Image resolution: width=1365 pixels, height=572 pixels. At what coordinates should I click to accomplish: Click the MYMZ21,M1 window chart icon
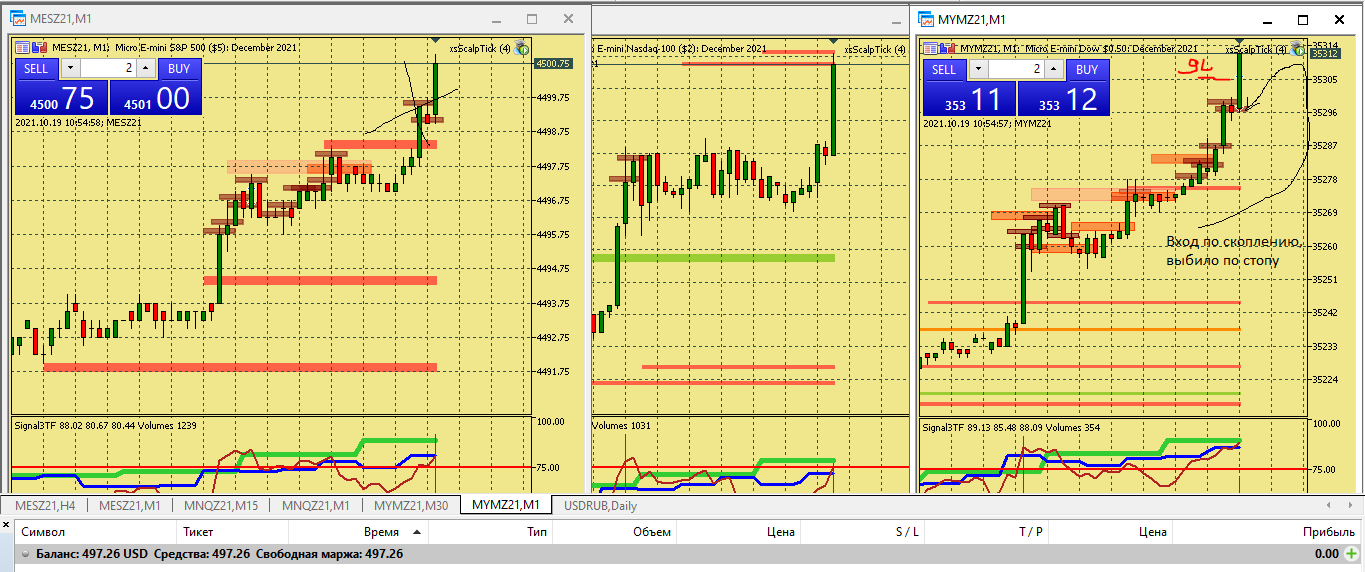point(925,19)
